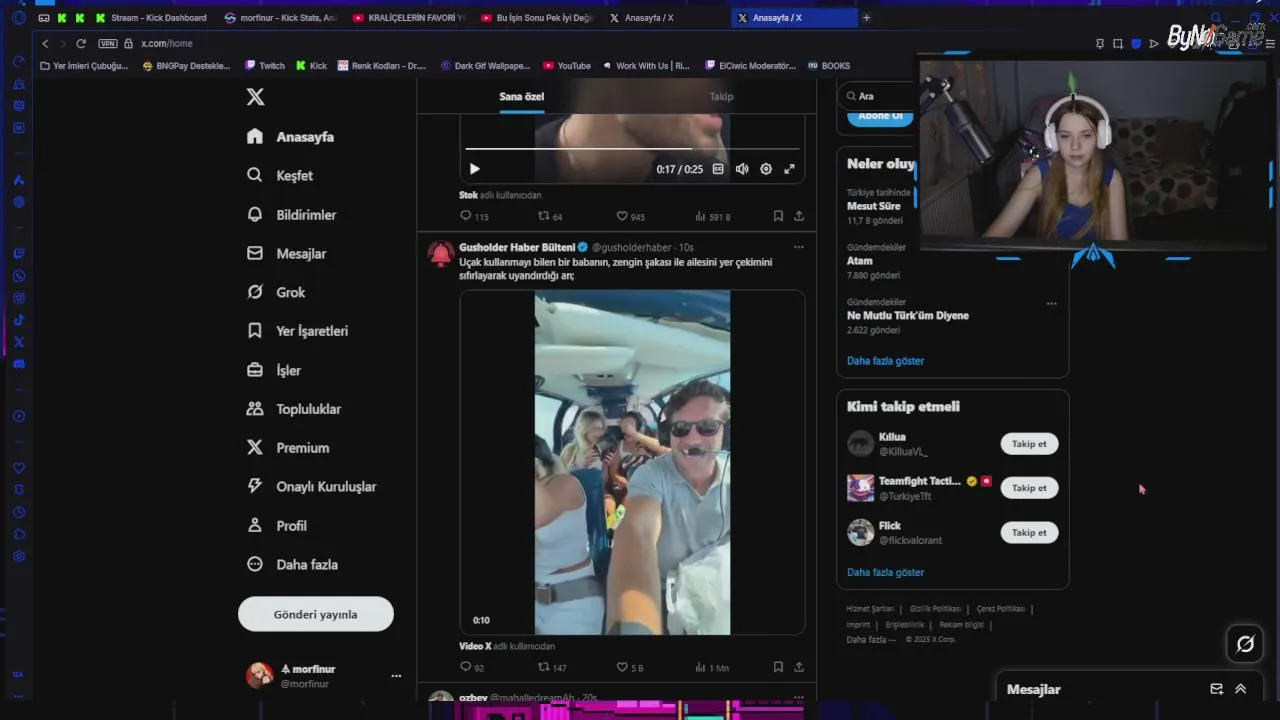Bookmark the top video post
Viewport: 1280px width, 720px height.
click(x=778, y=216)
